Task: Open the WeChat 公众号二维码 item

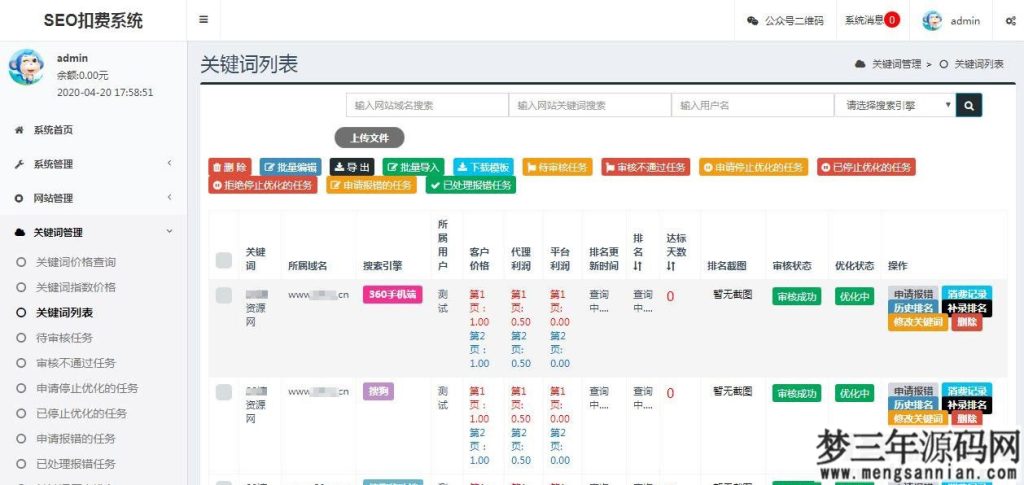Action: (x=786, y=20)
